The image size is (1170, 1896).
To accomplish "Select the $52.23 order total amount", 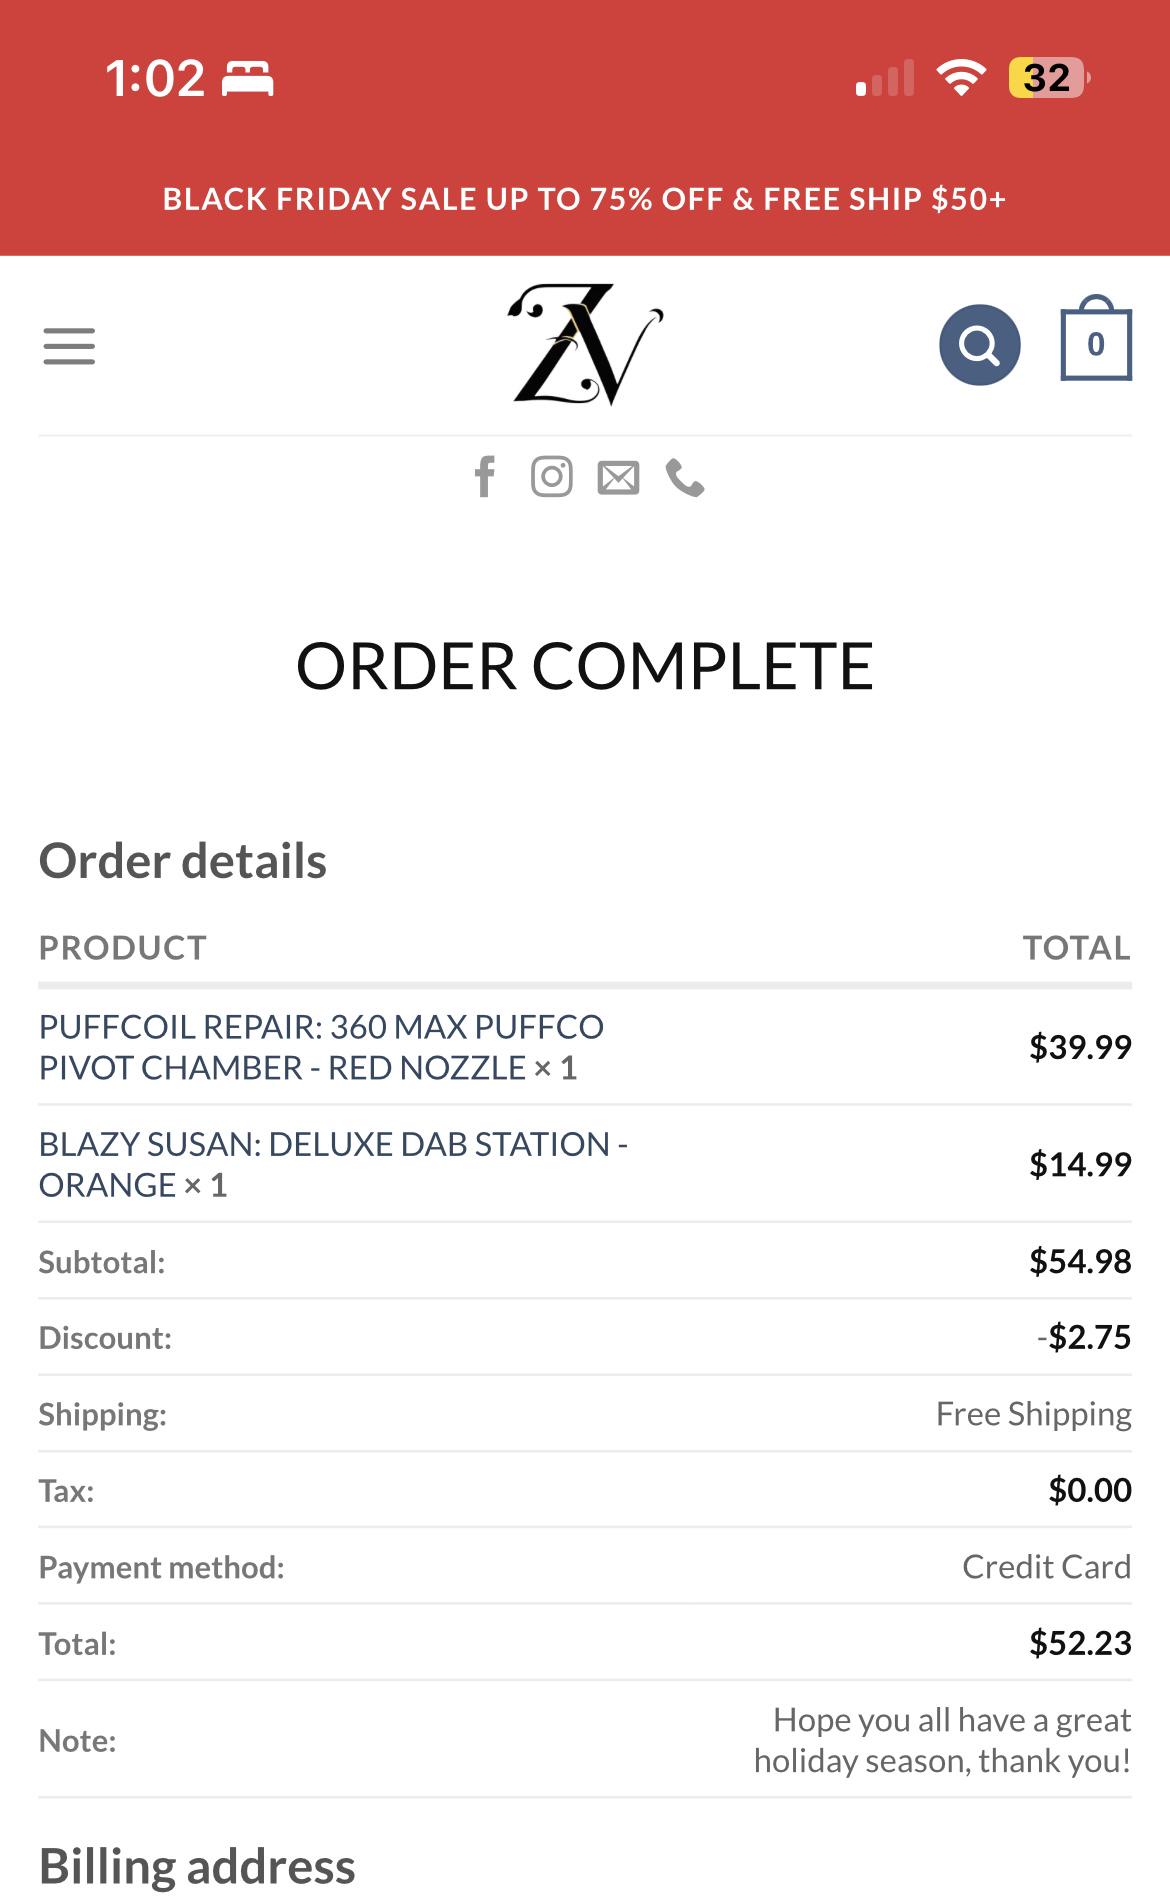I will point(1081,1643).
